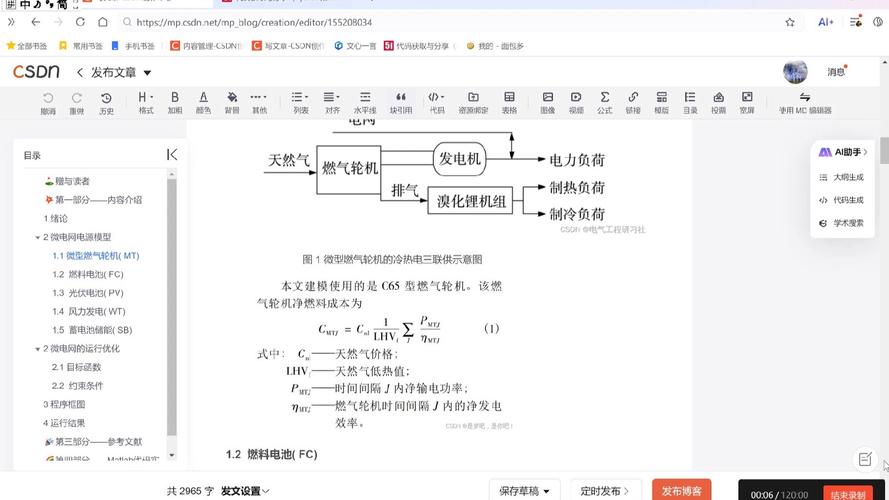889x500 pixels.
Task: Select outline entry '第三部分——参考文献'
Action: coord(93,442)
